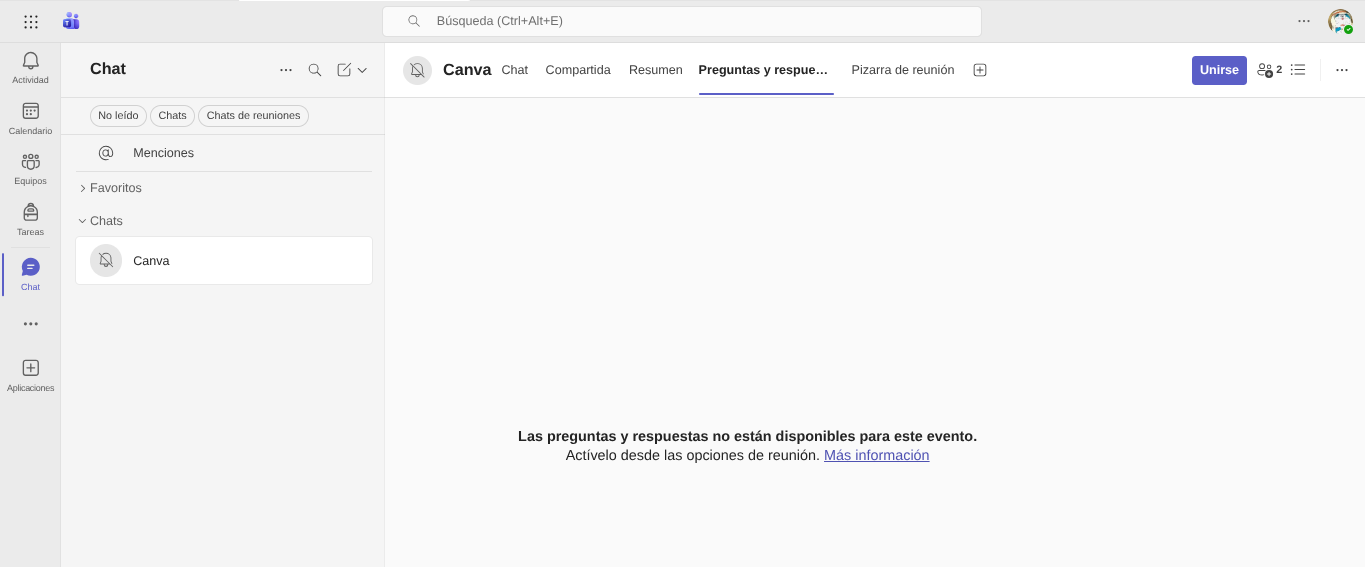Switch to Pizarra de reunión tab
Screen dimensions: 1365x567
pyautogui.click(x=903, y=70)
